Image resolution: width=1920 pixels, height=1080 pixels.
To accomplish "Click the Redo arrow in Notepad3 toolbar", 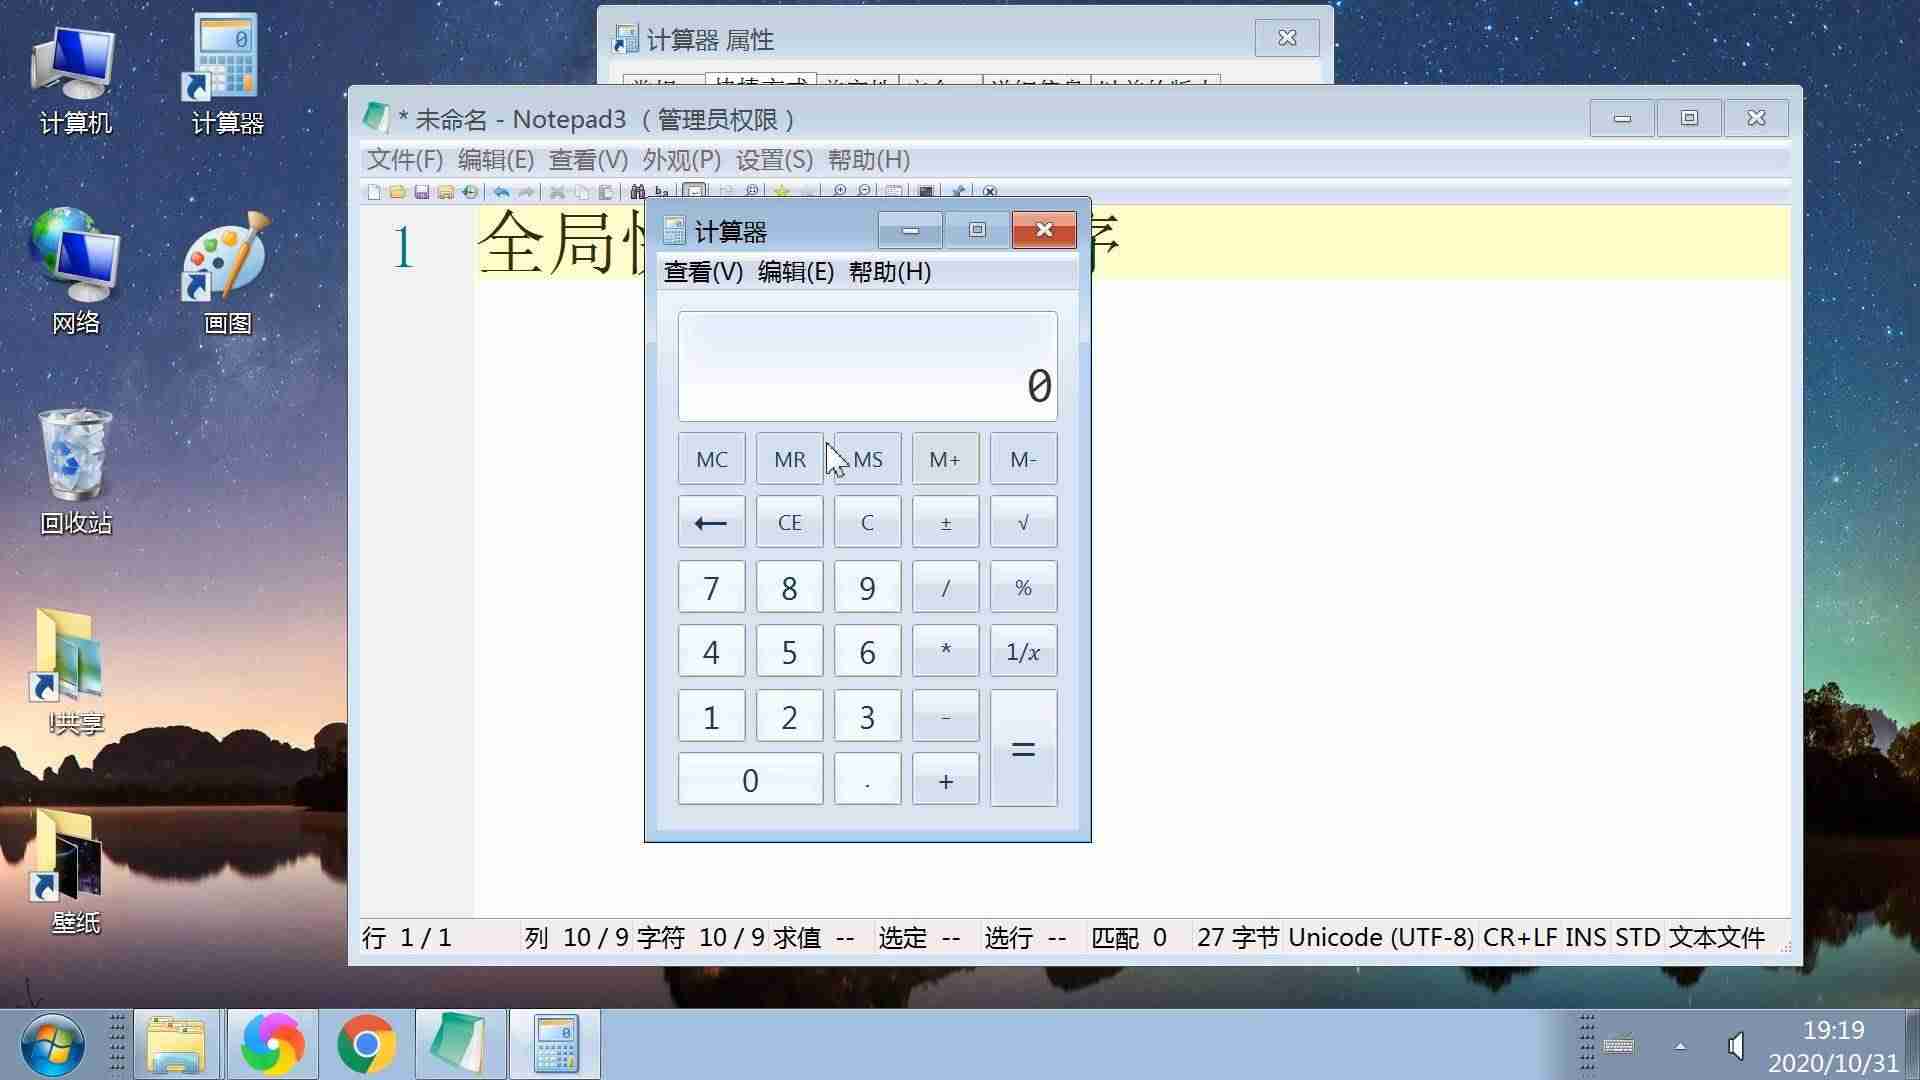I will pyautogui.click(x=525, y=192).
